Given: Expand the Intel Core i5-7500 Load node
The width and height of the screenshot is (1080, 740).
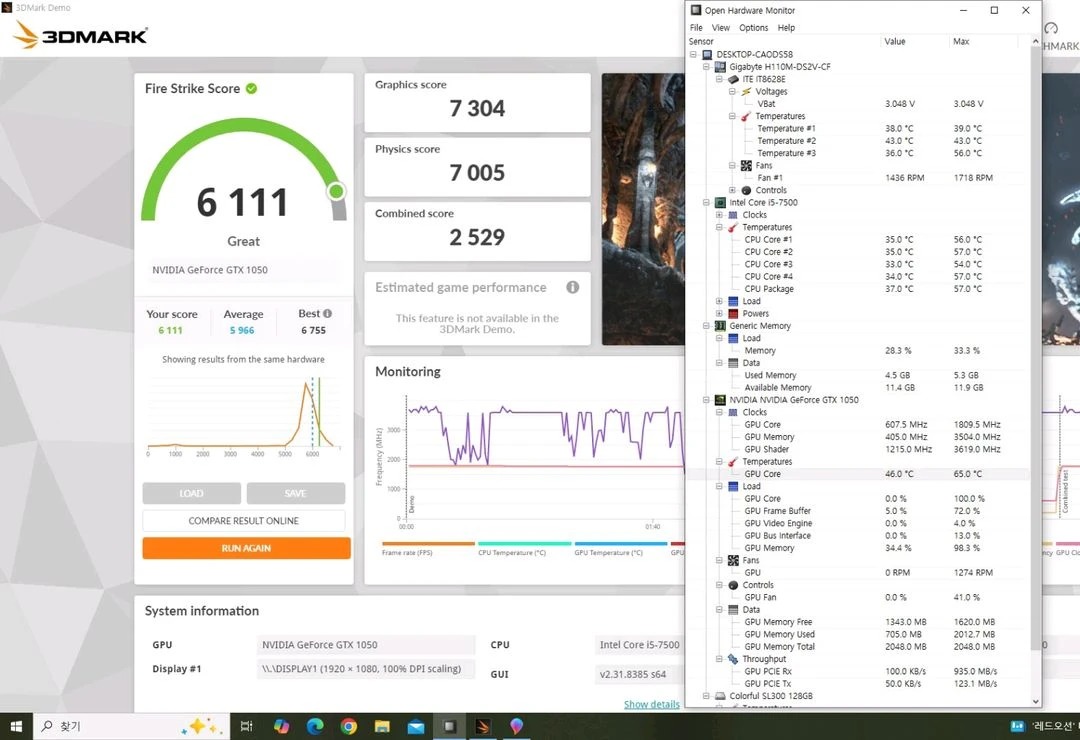Looking at the screenshot, I should pos(719,301).
